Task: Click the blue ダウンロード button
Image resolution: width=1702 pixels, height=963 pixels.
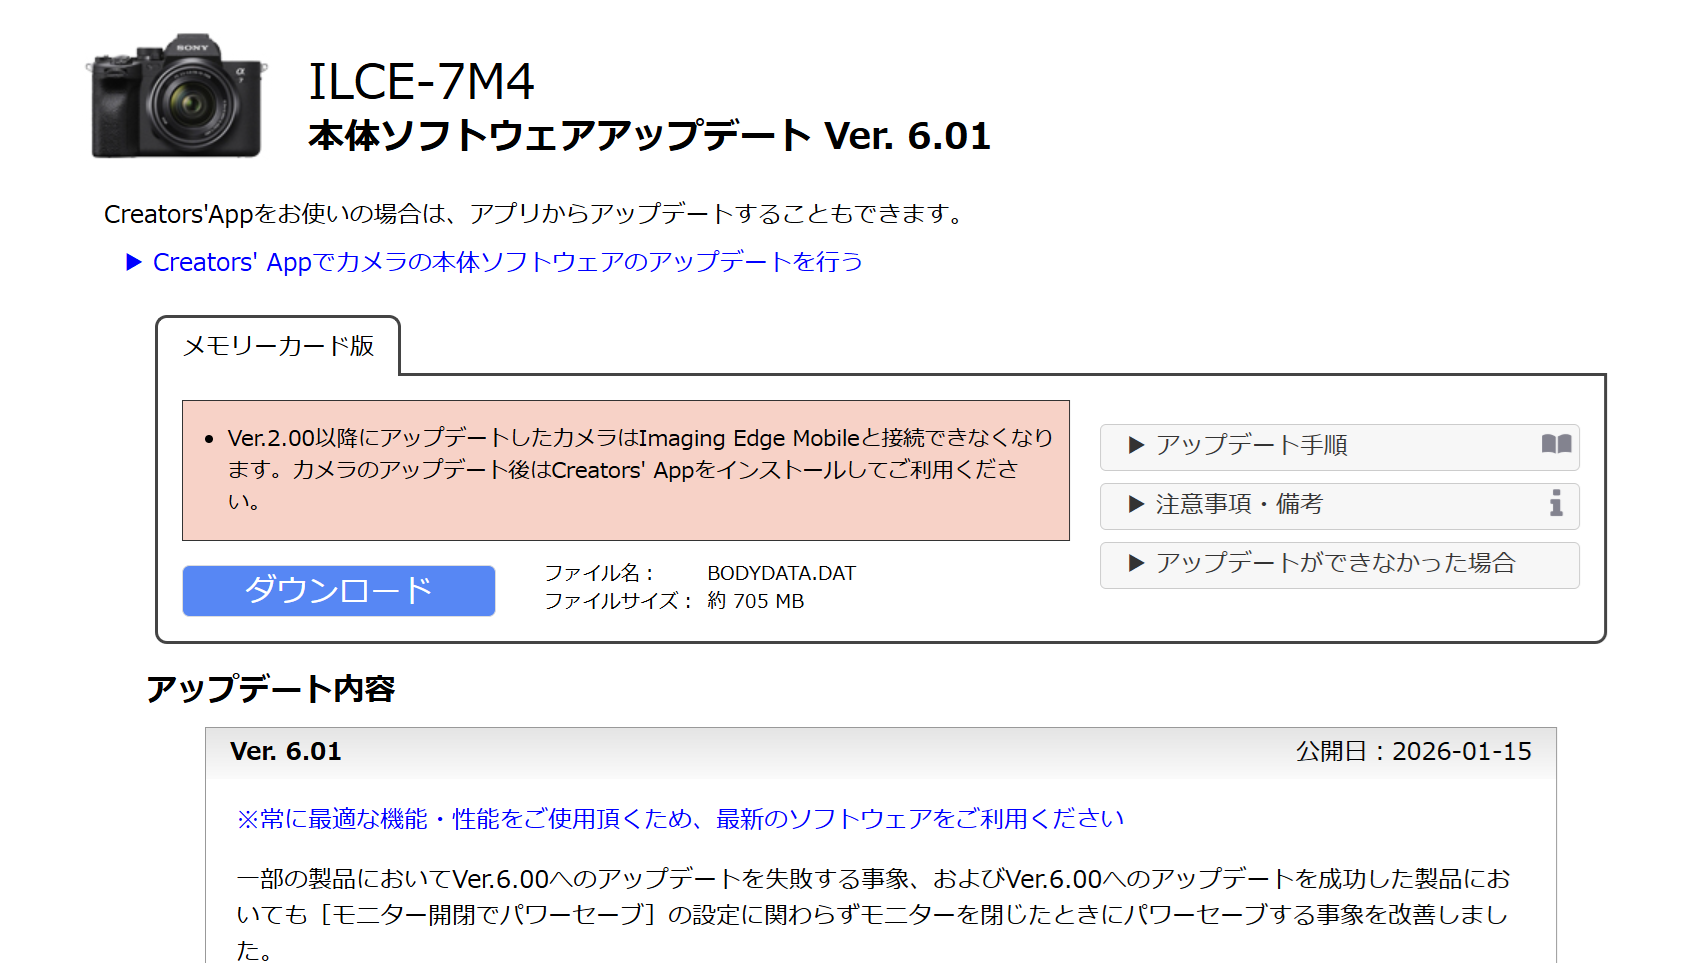Action: click(339, 591)
